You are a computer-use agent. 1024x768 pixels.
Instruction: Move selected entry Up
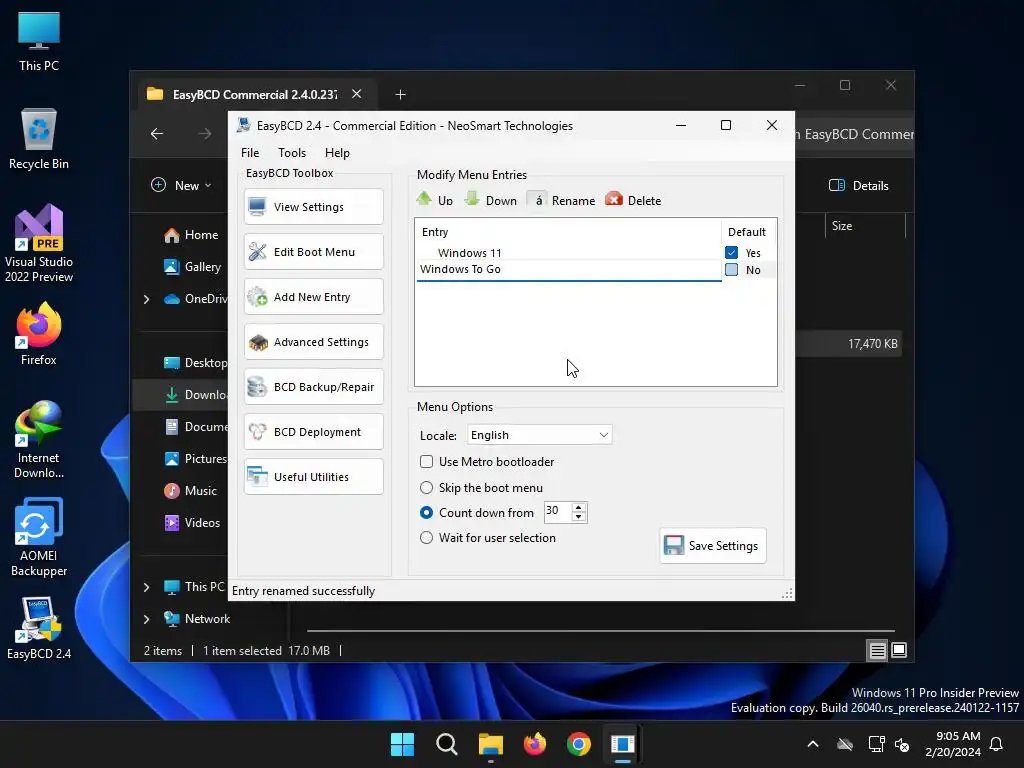434,200
